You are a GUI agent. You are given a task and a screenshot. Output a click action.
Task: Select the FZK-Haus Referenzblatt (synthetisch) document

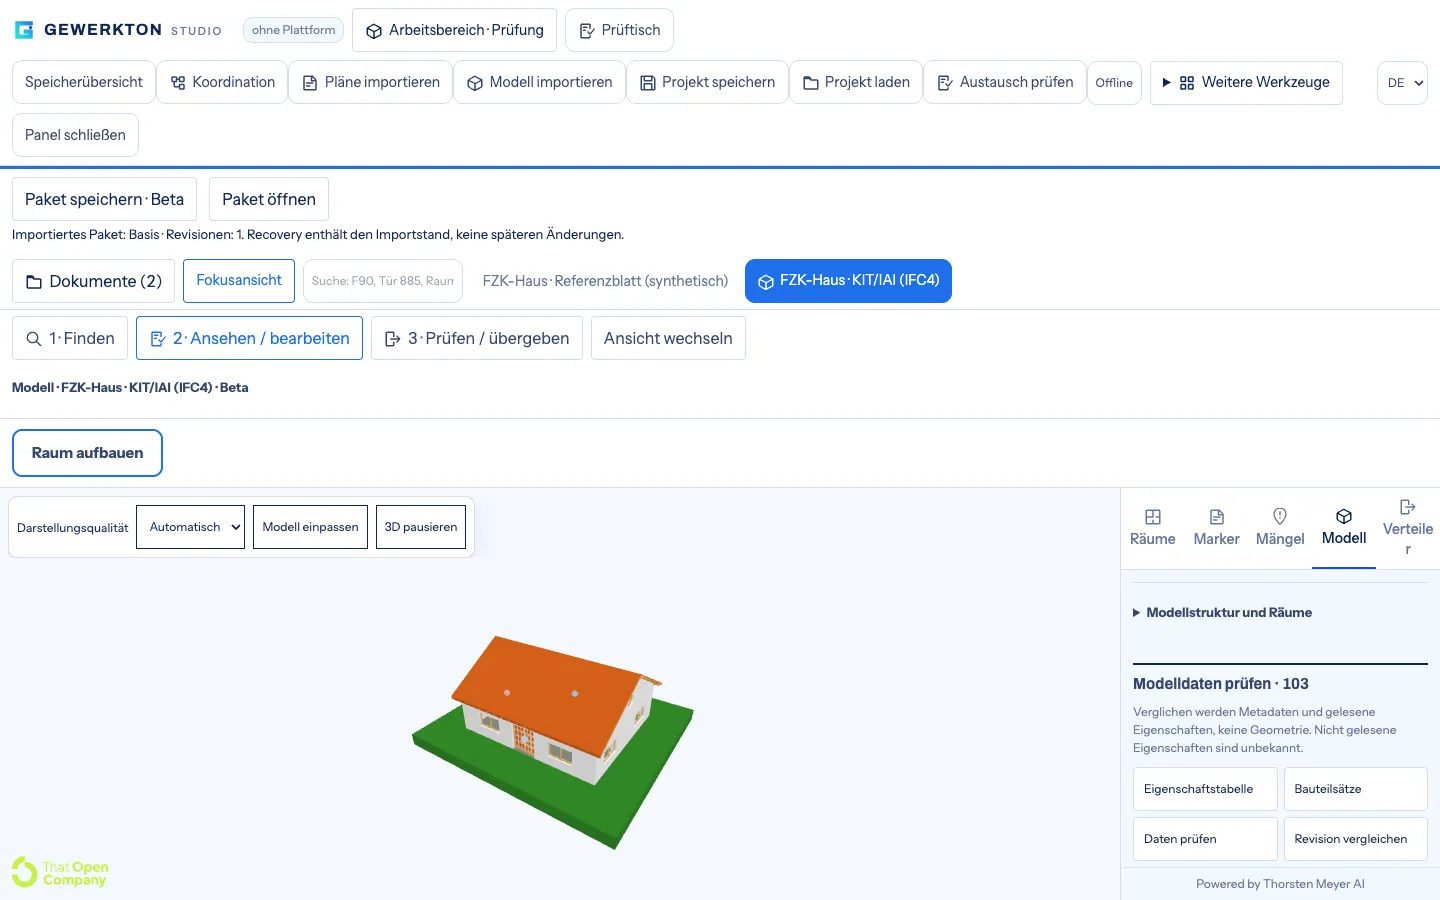tap(605, 281)
